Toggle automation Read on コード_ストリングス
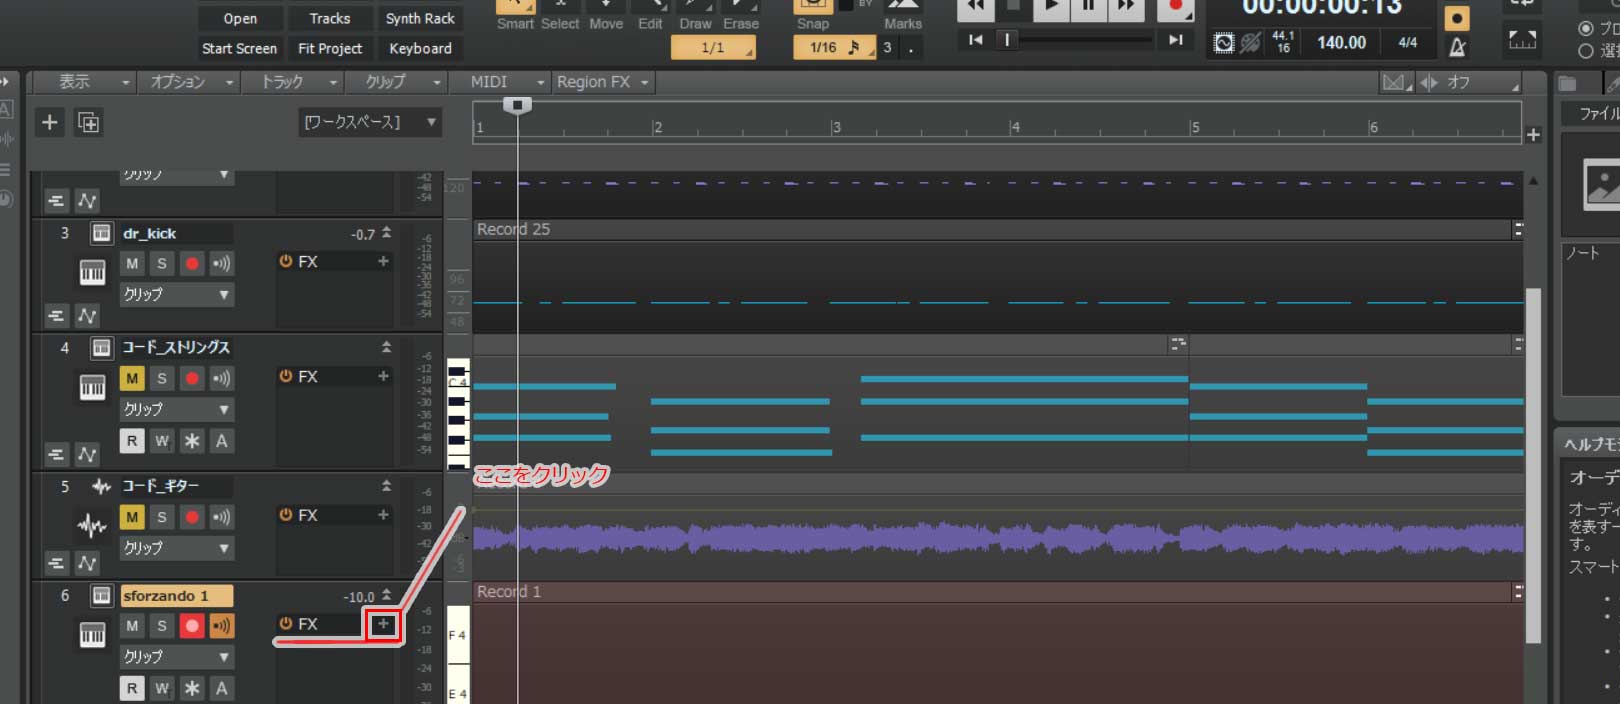The height and width of the screenshot is (704, 1620). click(x=132, y=441)
